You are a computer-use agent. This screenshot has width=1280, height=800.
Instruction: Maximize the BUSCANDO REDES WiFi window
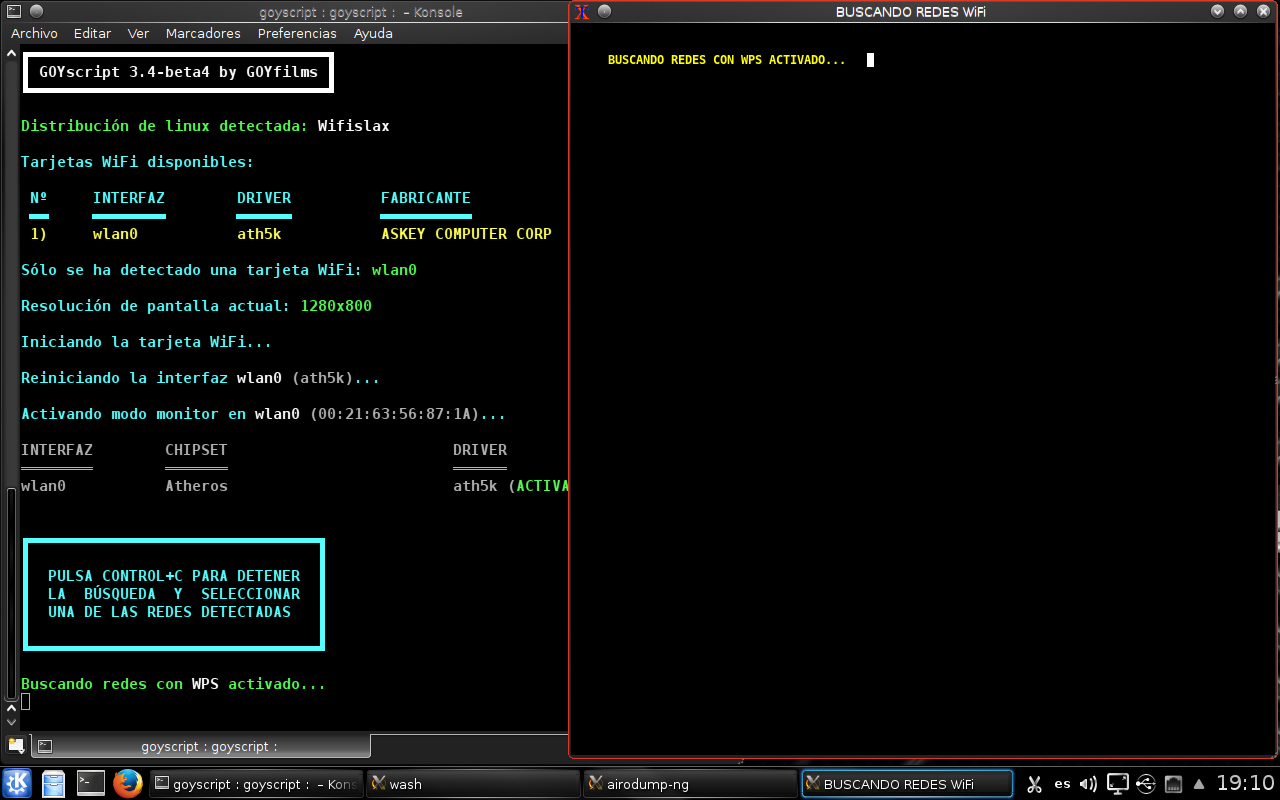(1240, 11)
